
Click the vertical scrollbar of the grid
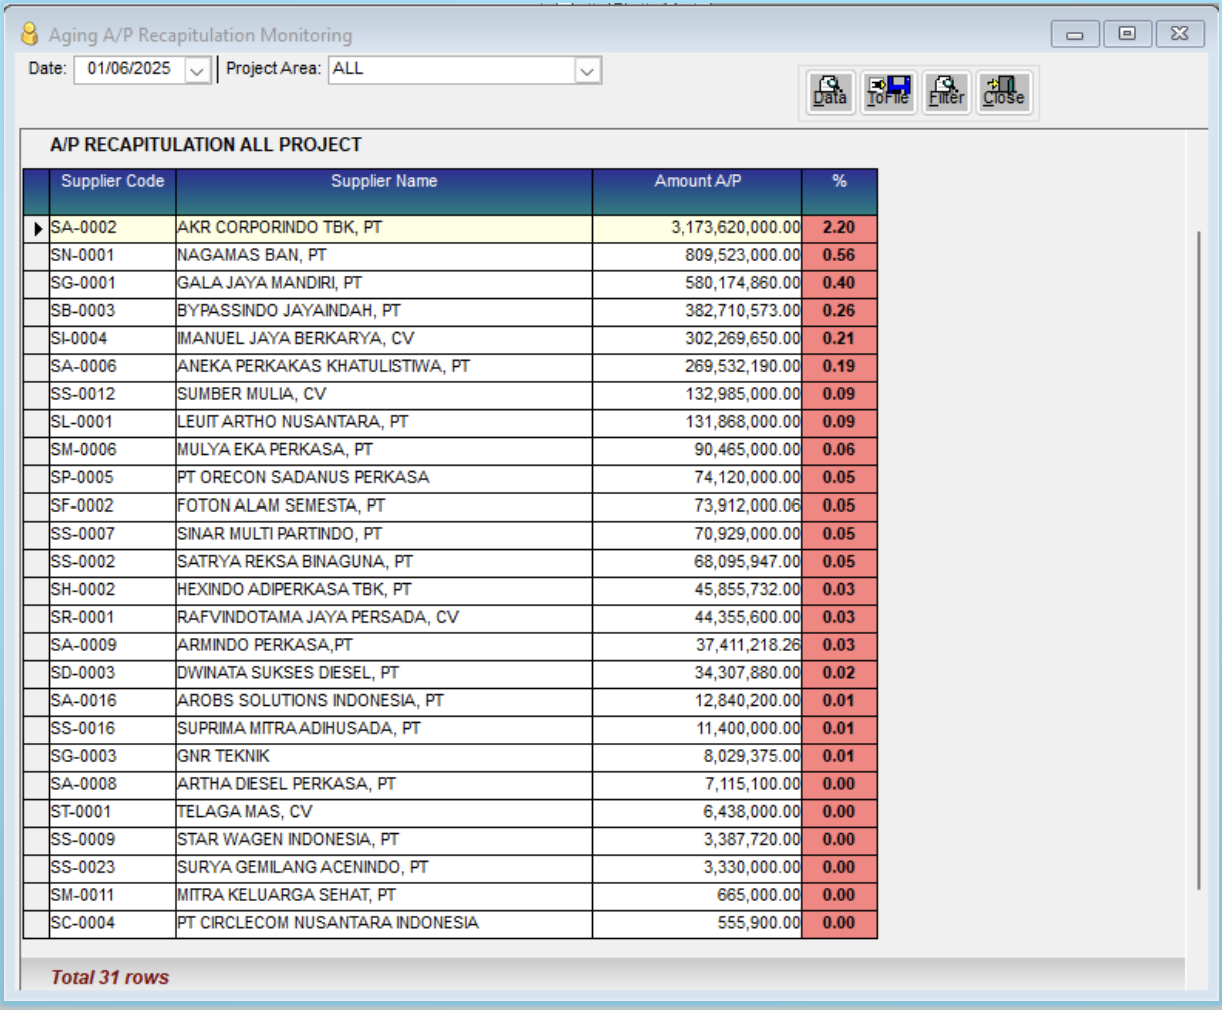(x=1198, y=560)
